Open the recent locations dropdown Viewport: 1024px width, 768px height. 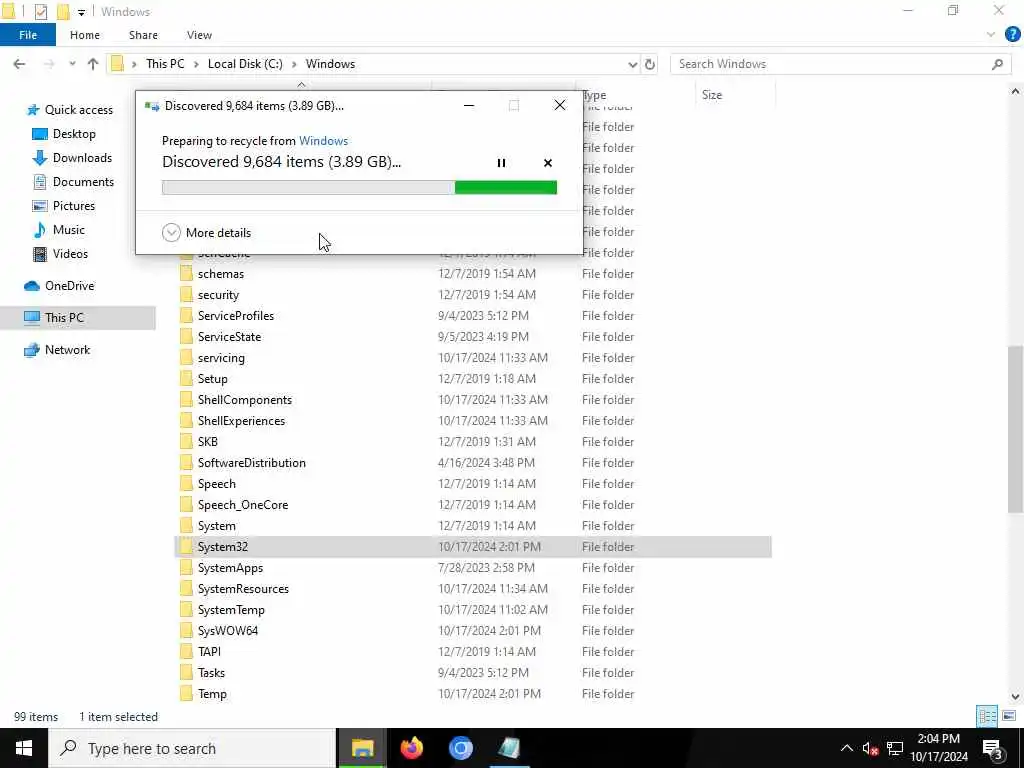pyautogui.click(x=72, y=64)
